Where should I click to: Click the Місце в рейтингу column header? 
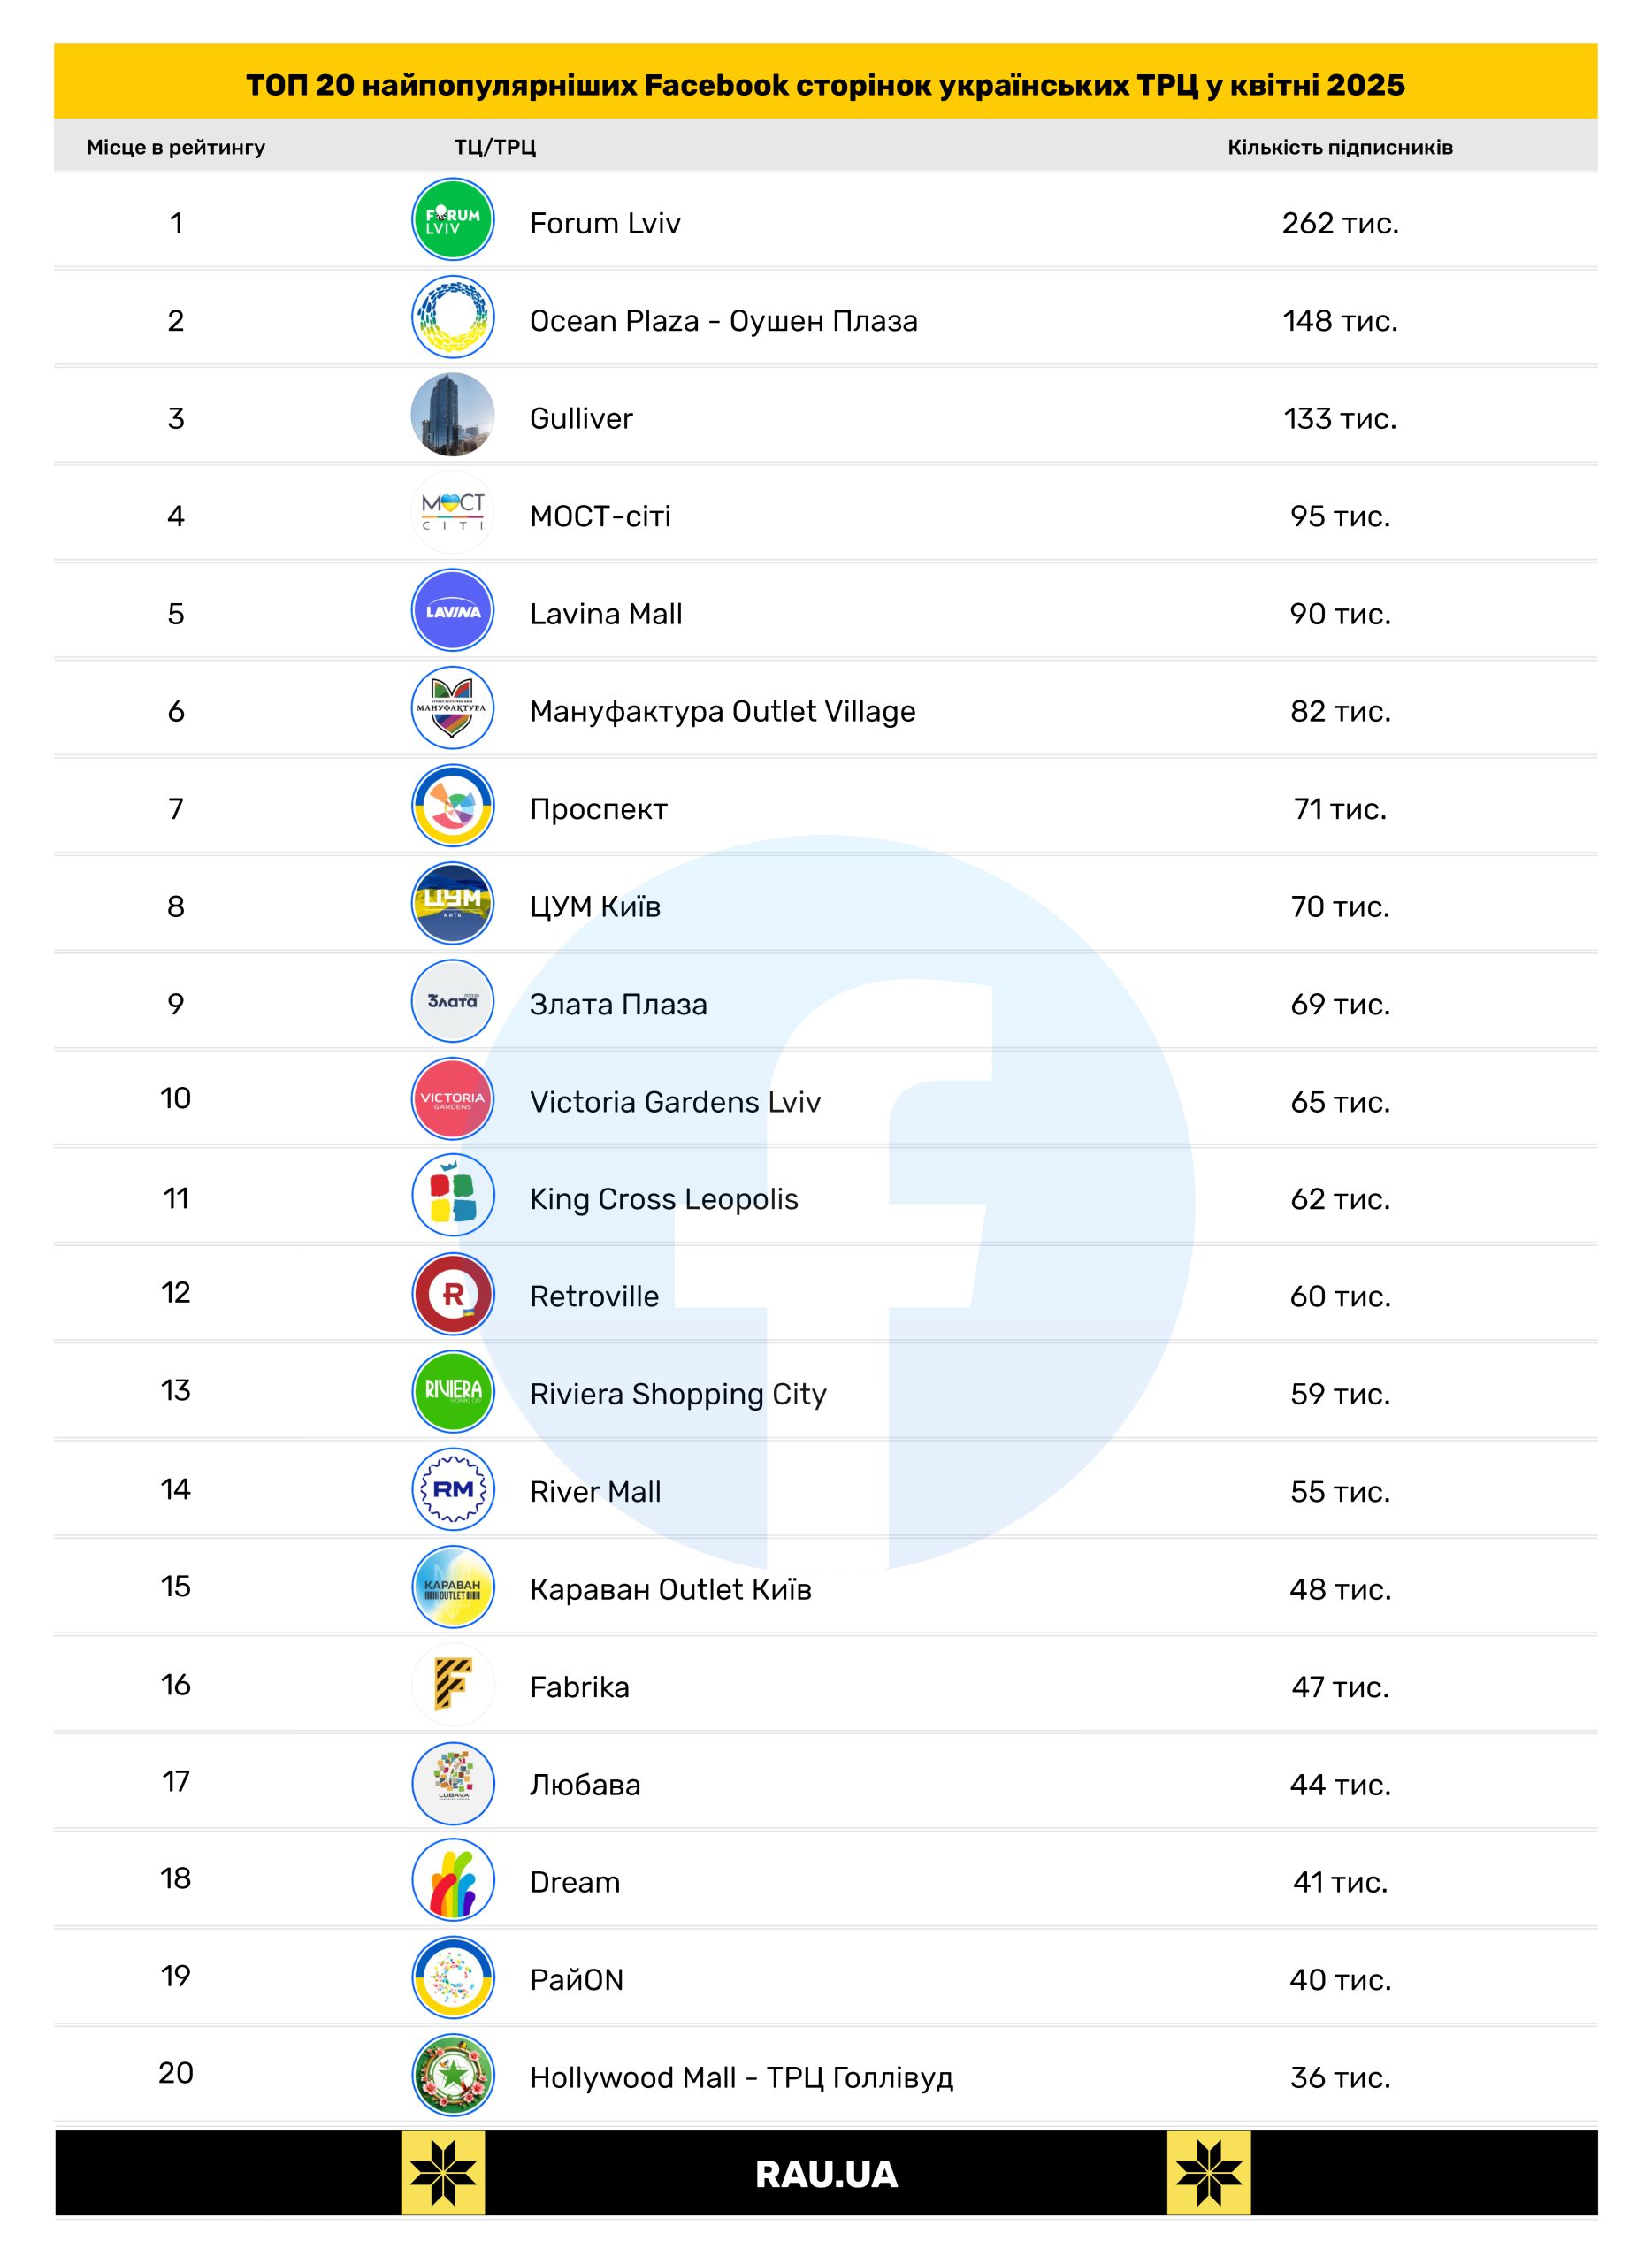(x=176, y=147)
